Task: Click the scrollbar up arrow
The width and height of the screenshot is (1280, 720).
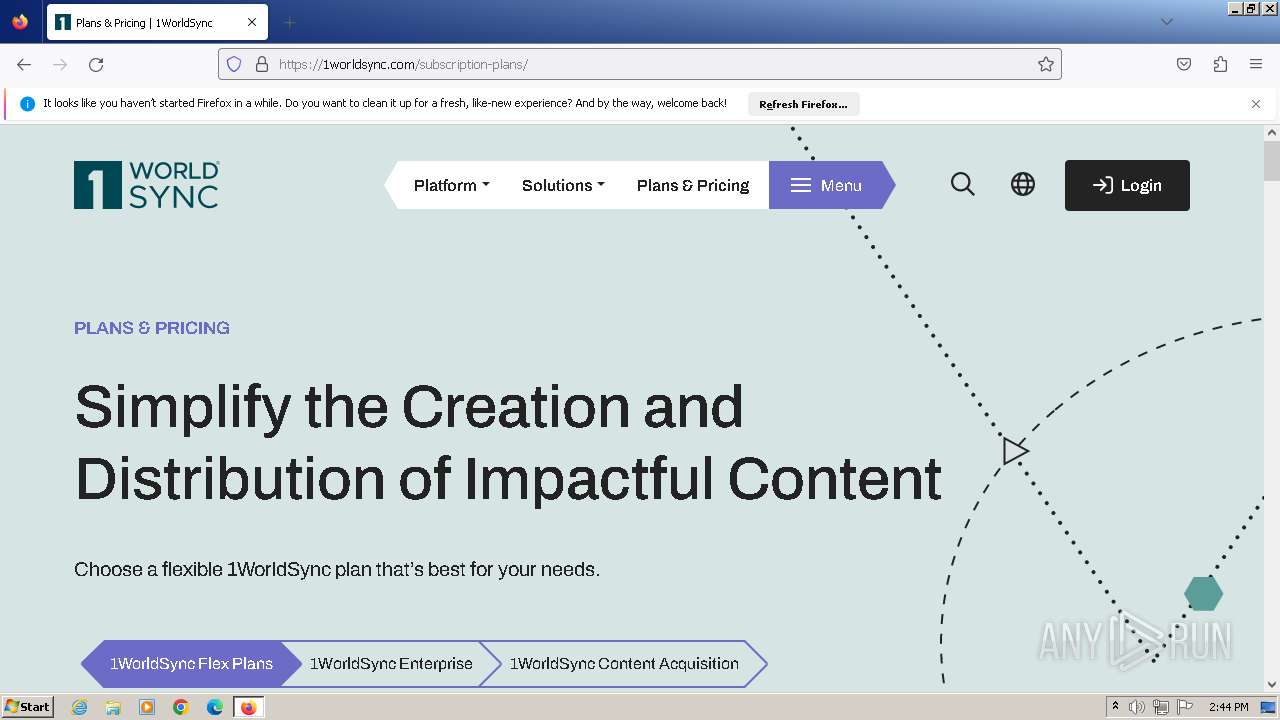Action: click(x=1272, y=132)
